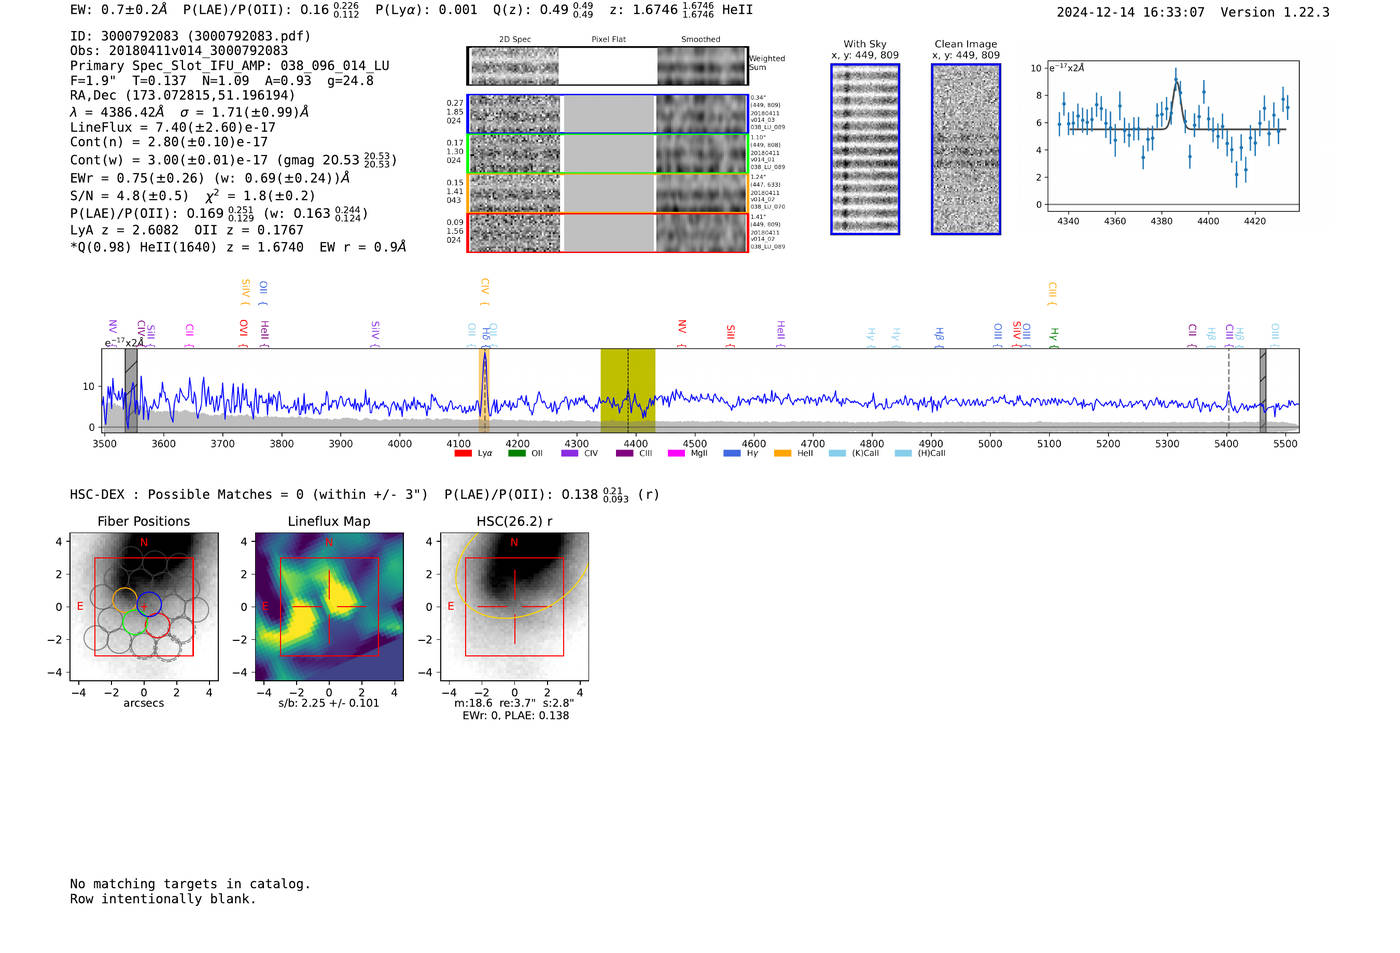Screen dimensions: 1400x953
Task: Open the With Sky cutout image
Action: tap(865, 149)
